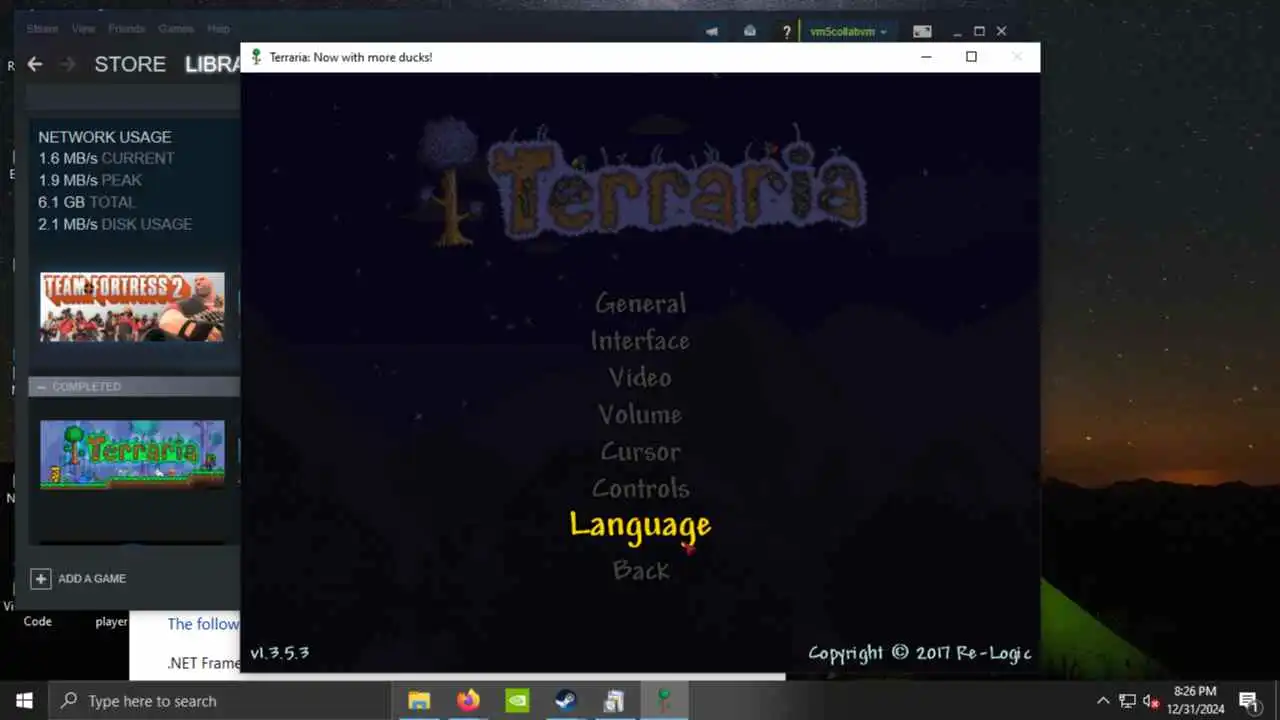Open Games menu in Steam window
This screenshot has width=1280, height=720.
(x=176, y=29)
